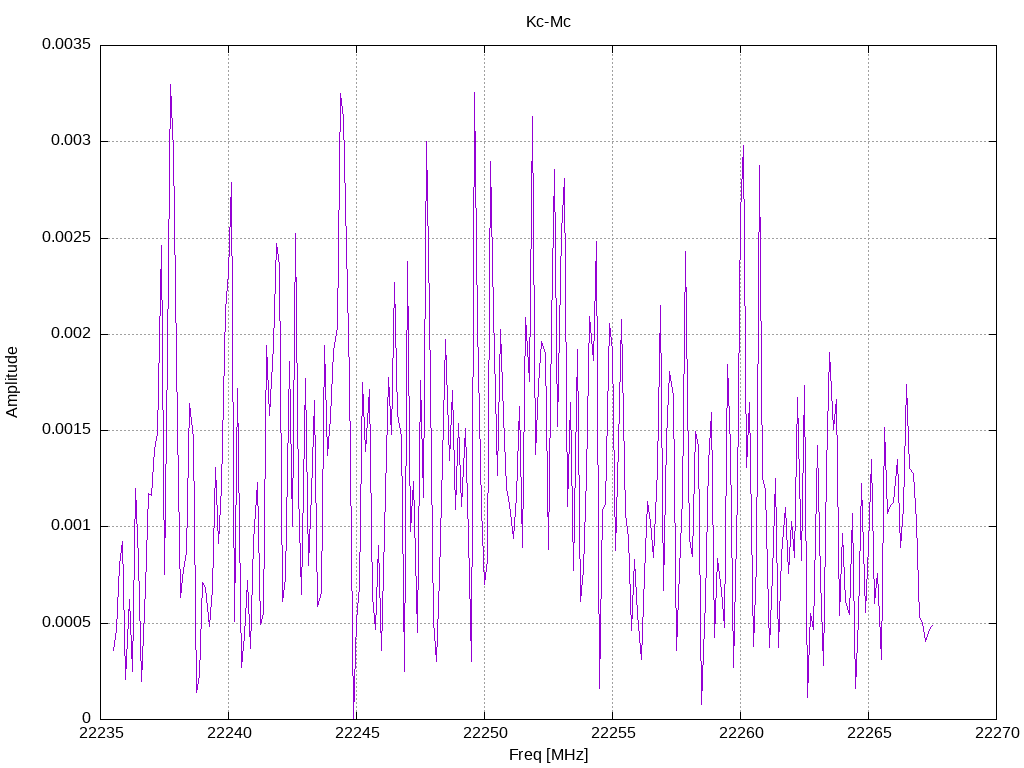Click the y-axis tick label 0.002
The height and width of the screenshot is (768, 1024).
tap(71, 334)
